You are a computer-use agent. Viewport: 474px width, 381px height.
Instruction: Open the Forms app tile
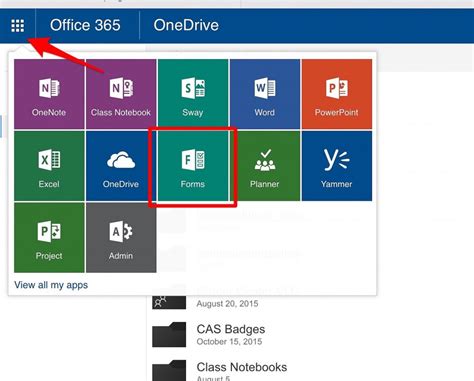coord(193,166)
